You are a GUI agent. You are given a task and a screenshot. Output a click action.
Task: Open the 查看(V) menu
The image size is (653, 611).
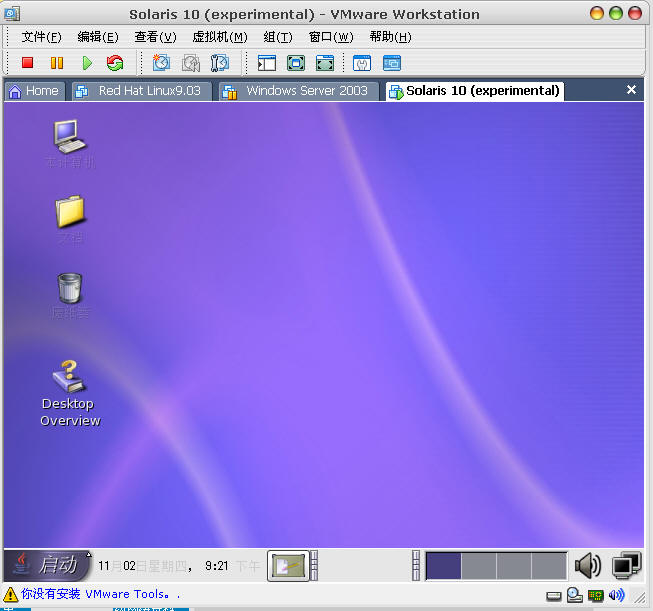click(155, 37)
